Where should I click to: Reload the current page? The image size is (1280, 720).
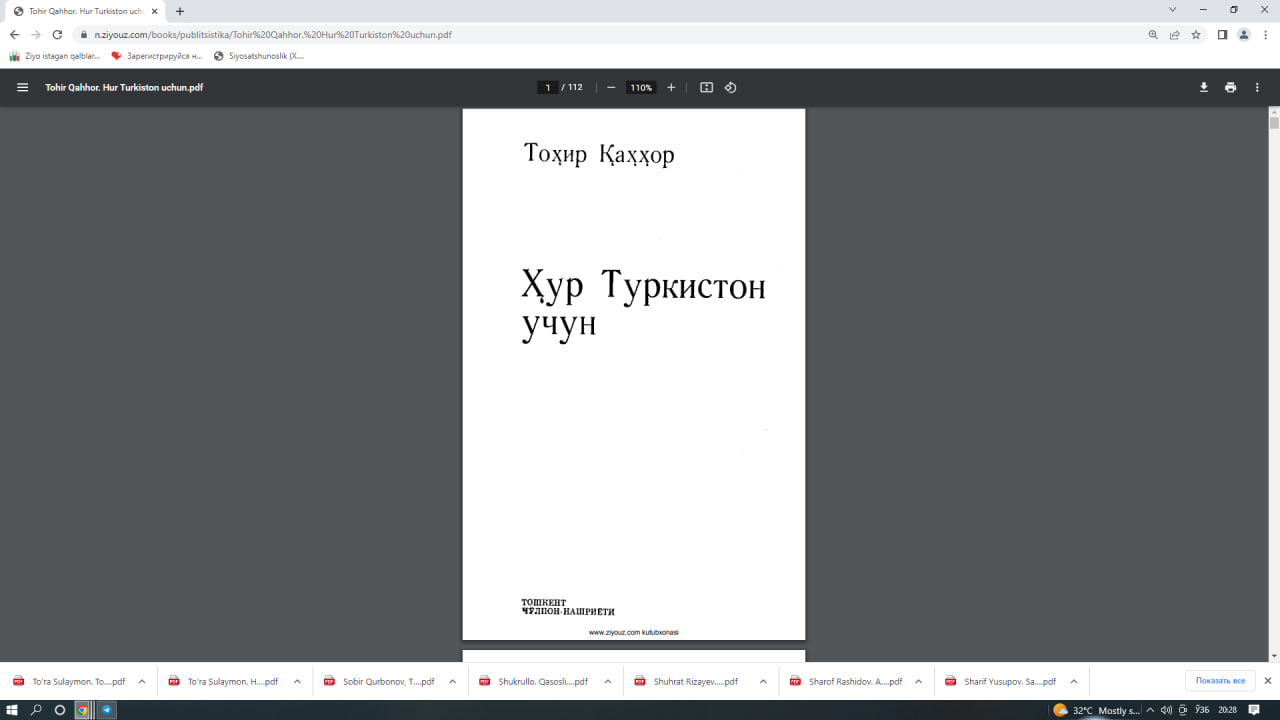pyautogui.click(x=57, y=34)
